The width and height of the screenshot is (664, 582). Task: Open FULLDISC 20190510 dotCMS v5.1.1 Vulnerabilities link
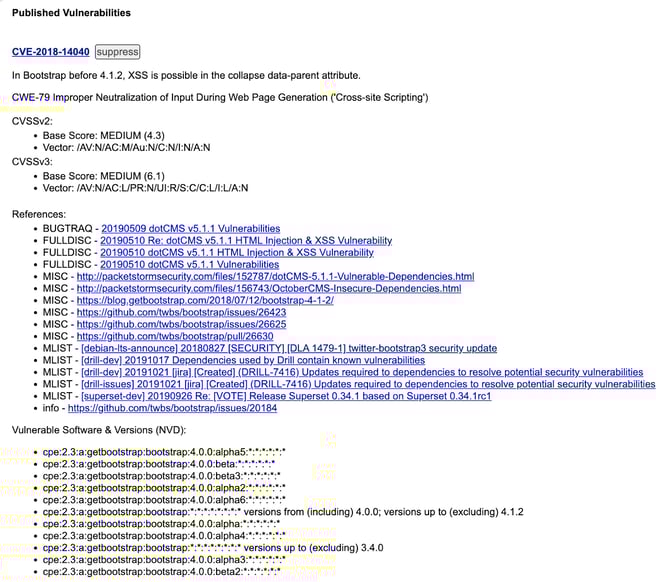point(189,264)
